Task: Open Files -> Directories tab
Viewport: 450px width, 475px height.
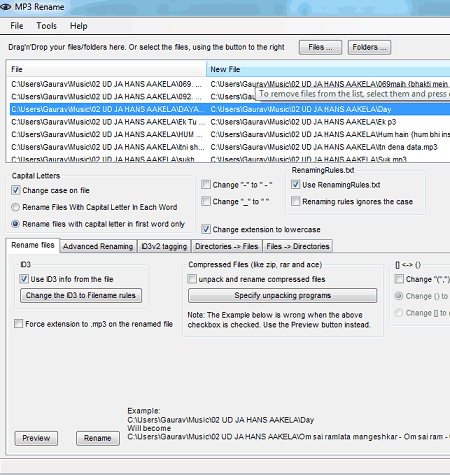Action: 298,246
